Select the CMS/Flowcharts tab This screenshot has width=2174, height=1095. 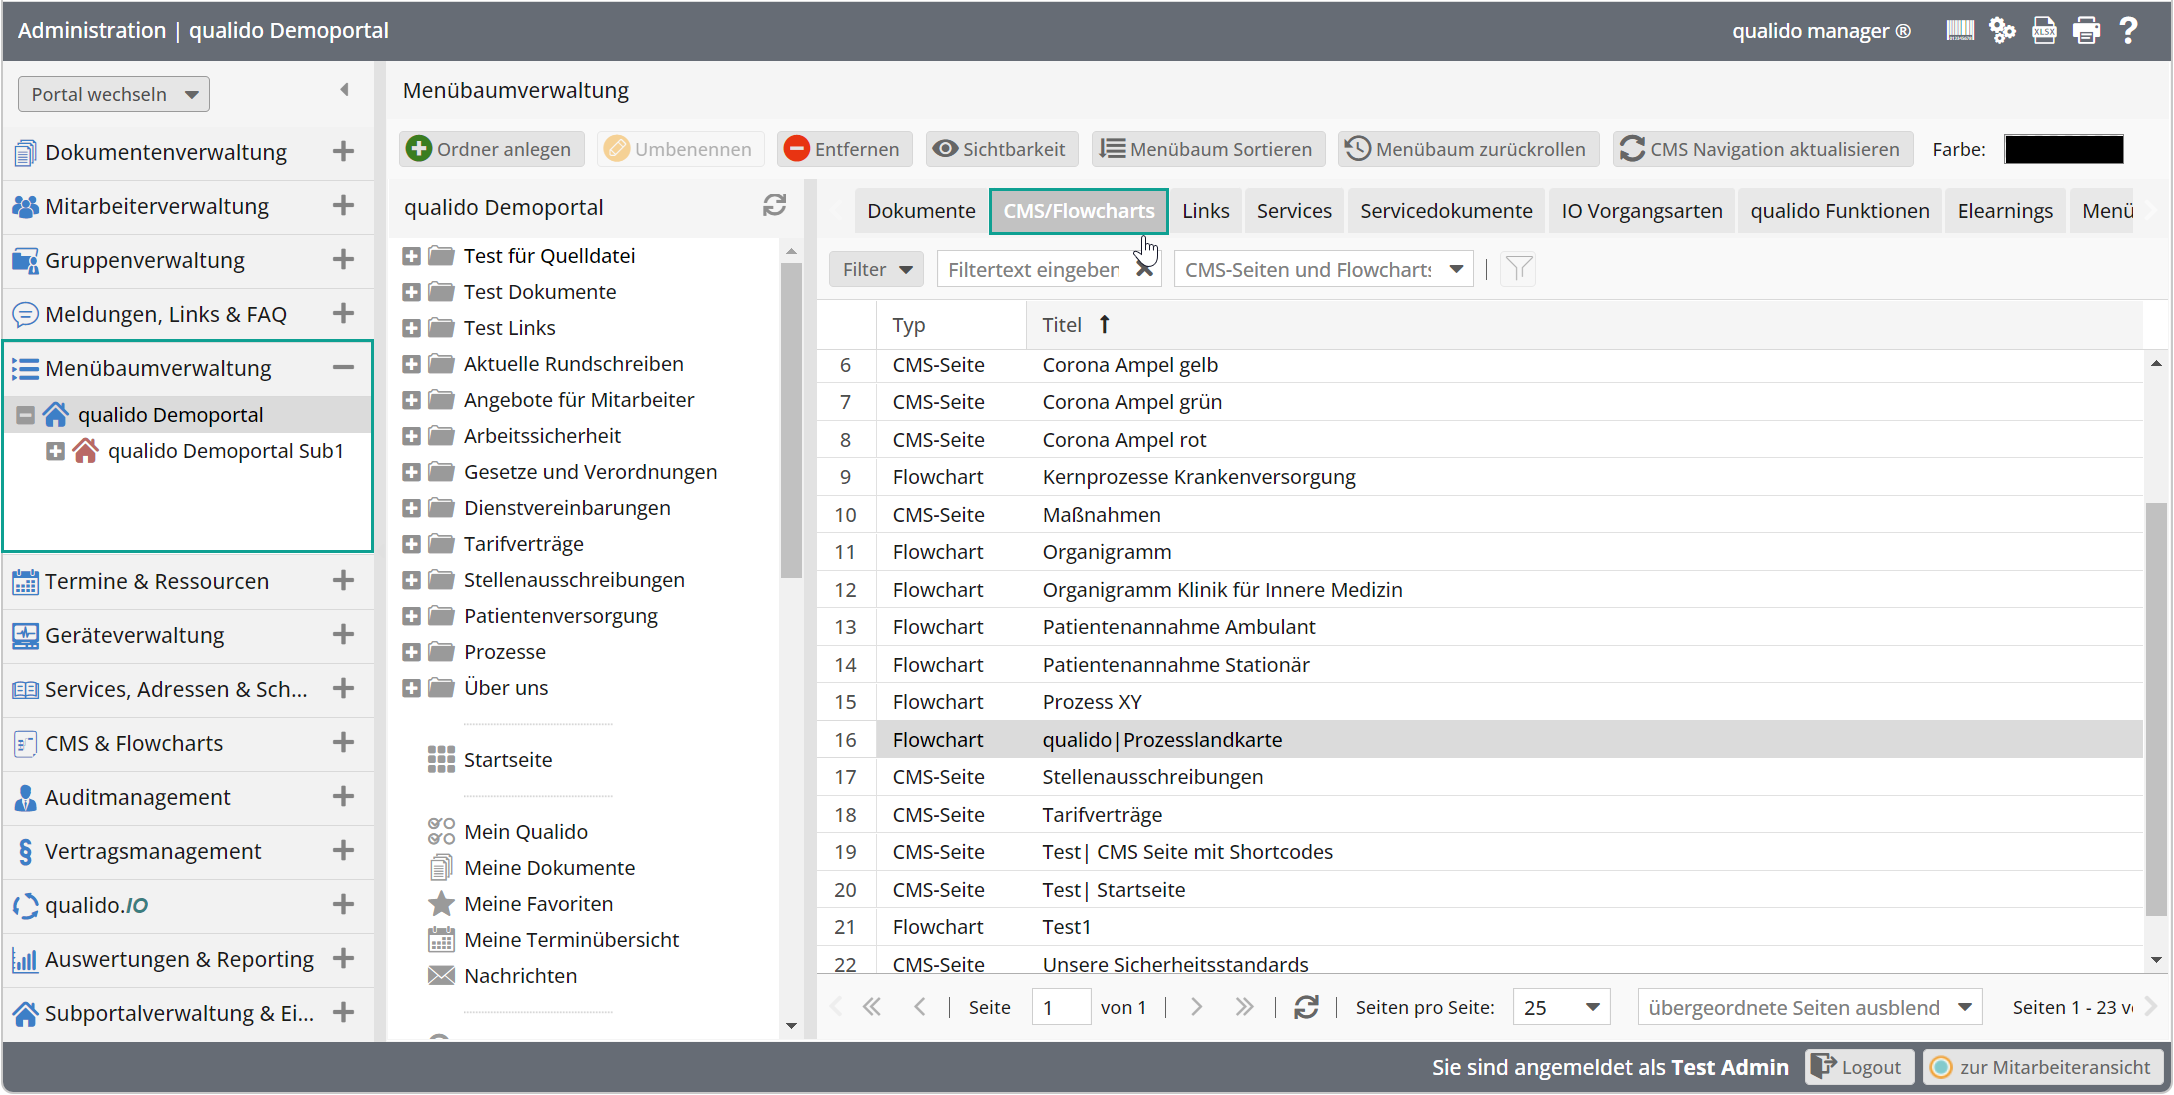tap(1079, 211)
